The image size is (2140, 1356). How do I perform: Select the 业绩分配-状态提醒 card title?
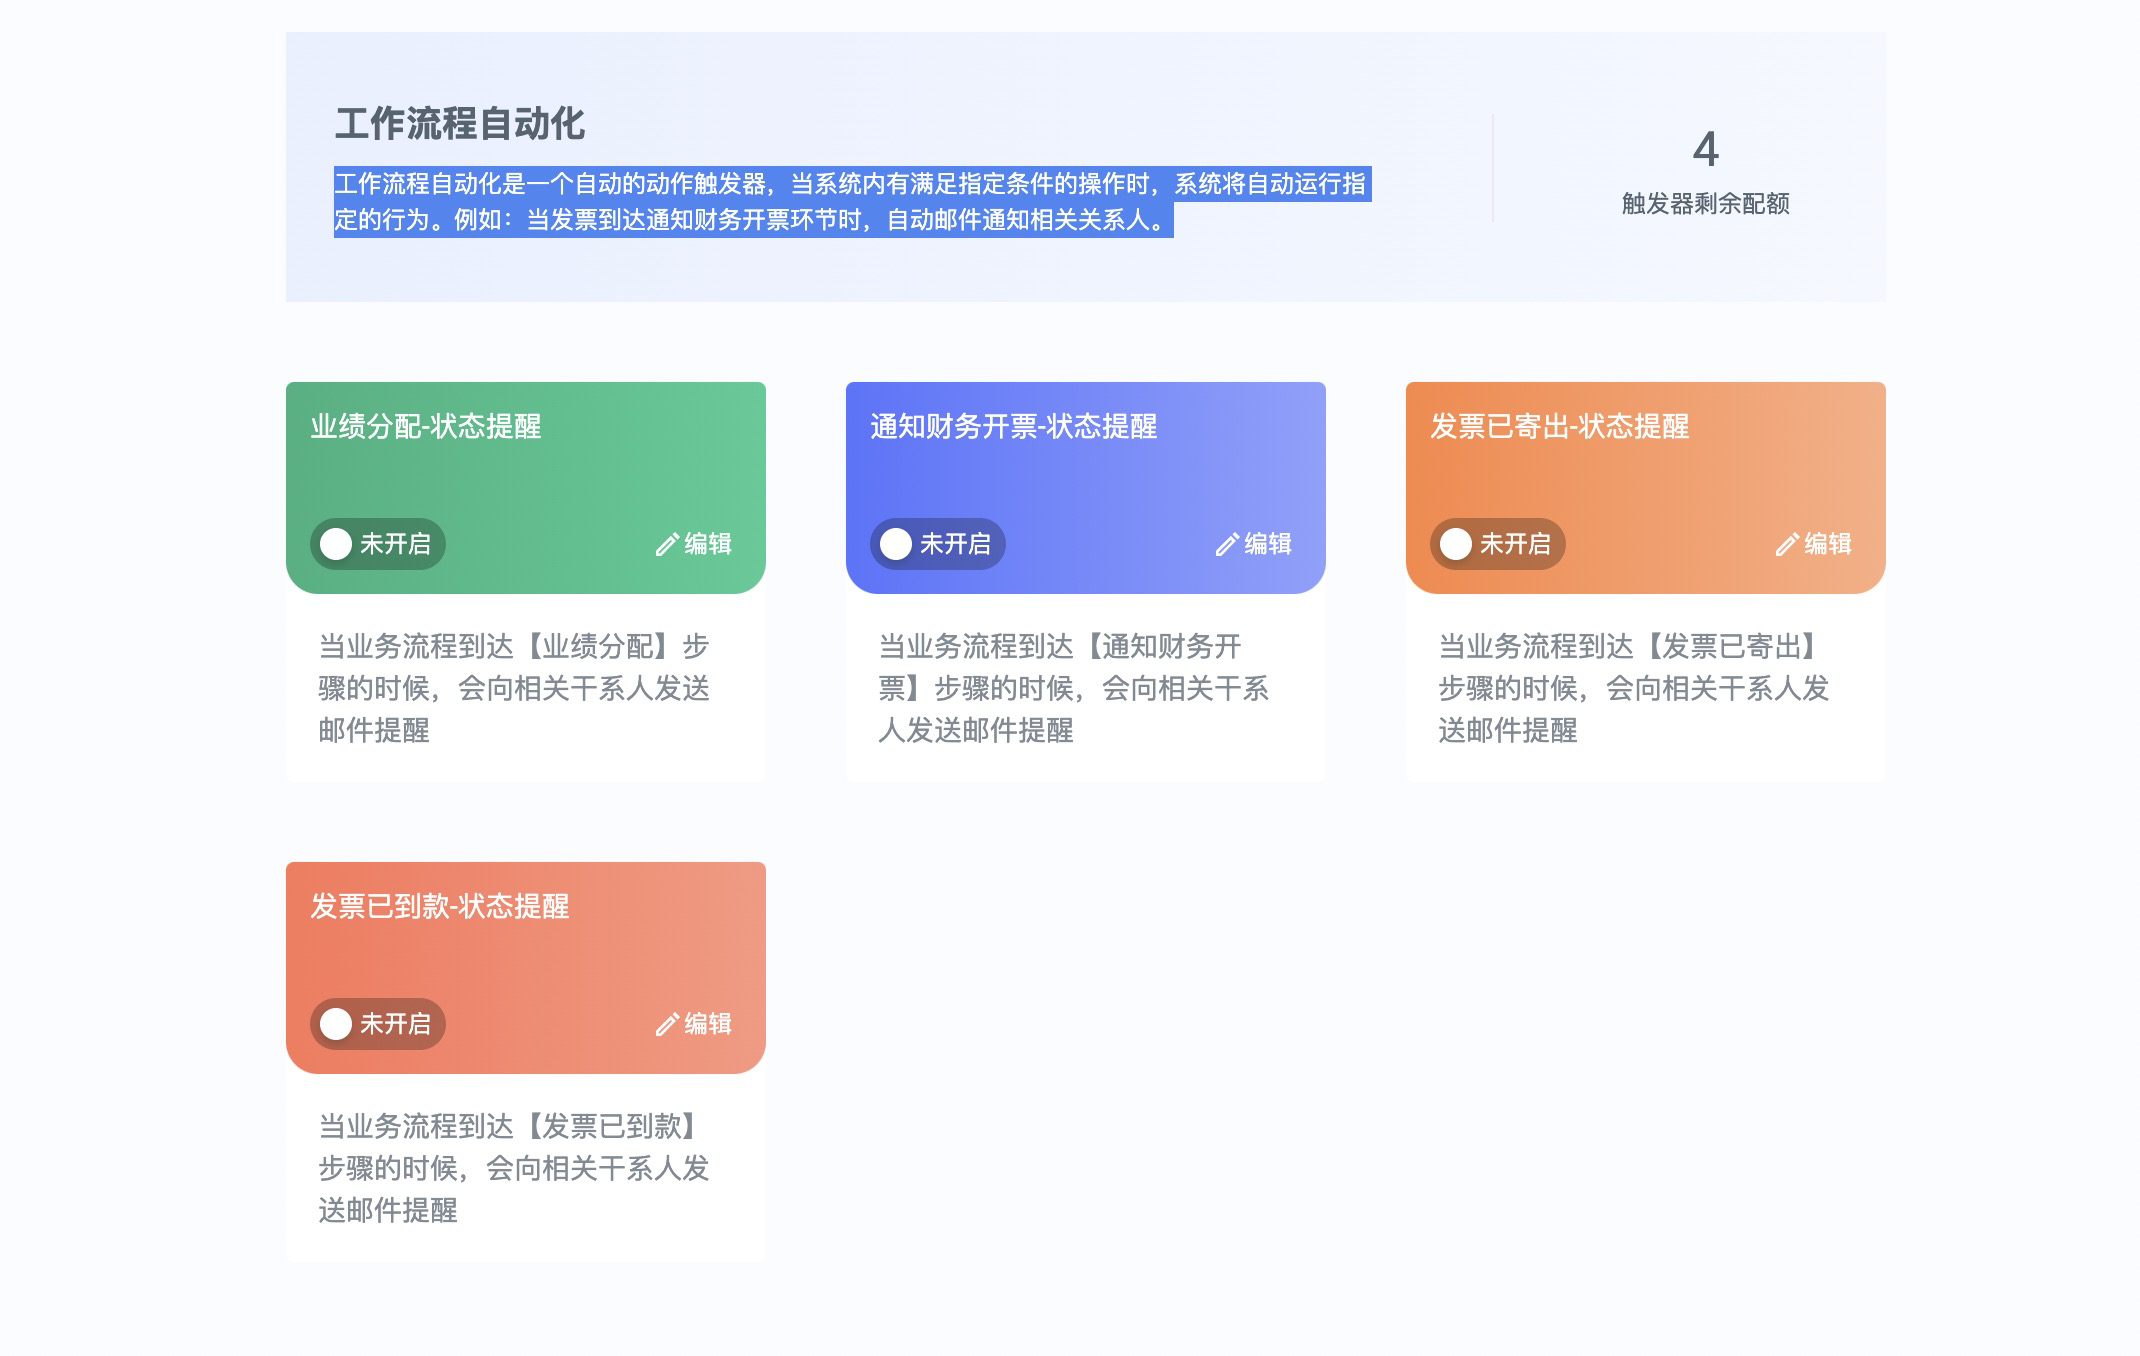(426, 427)
